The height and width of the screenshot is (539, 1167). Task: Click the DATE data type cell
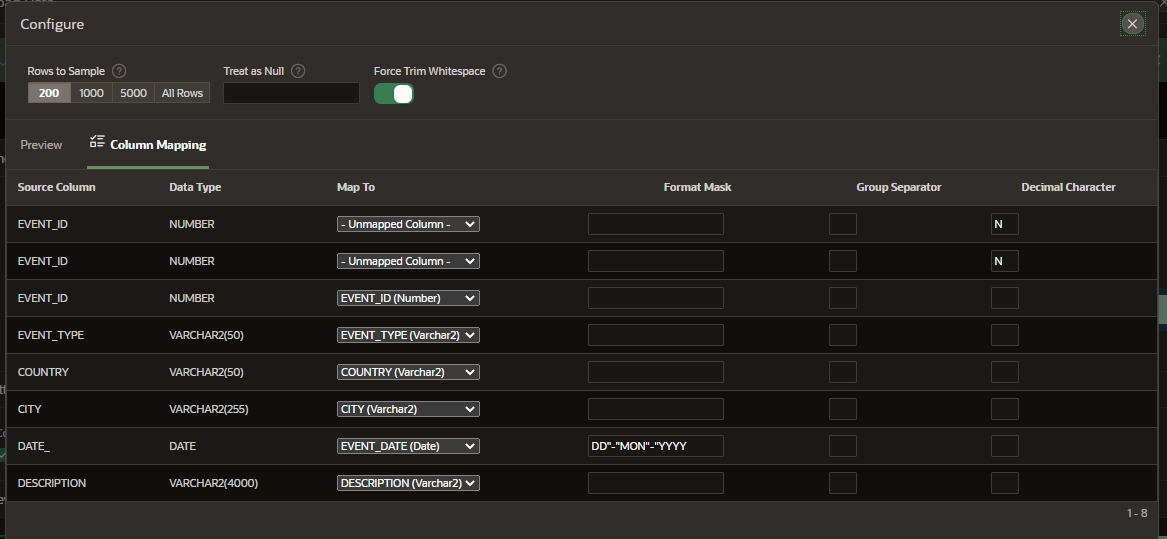click(x=182, y=446)
